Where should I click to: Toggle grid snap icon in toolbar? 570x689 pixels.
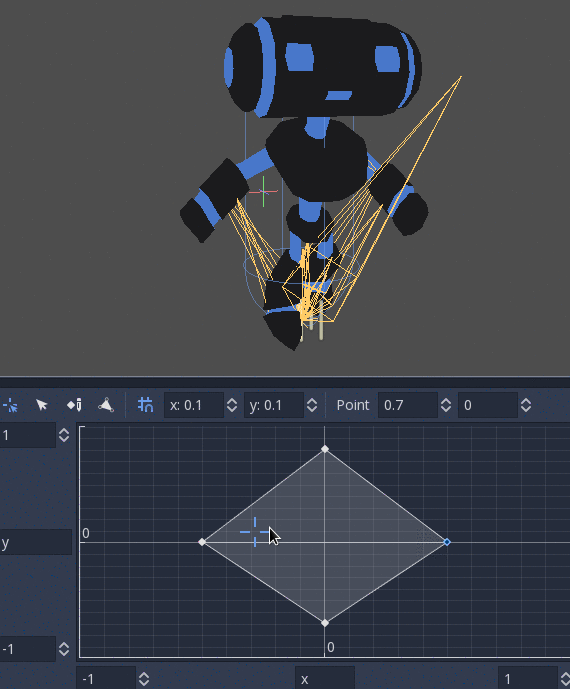click(x=145, y=405)
